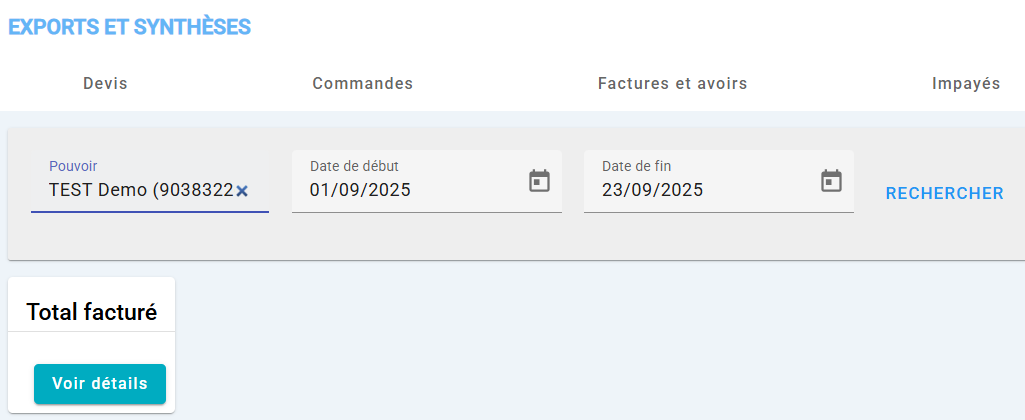Click the 23/09/2025 end date value
The width and height of the screenshot is (1025, 420).
pyautogui.click(x=652, y=190)
